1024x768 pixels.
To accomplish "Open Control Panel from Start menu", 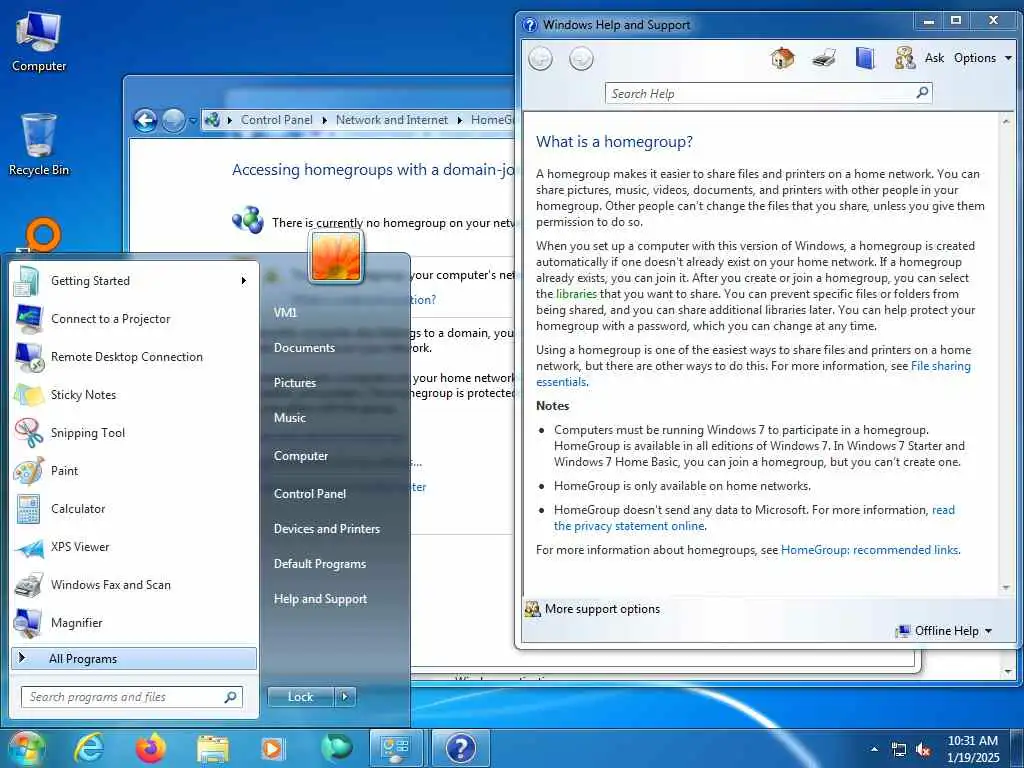I will point(310,494).
